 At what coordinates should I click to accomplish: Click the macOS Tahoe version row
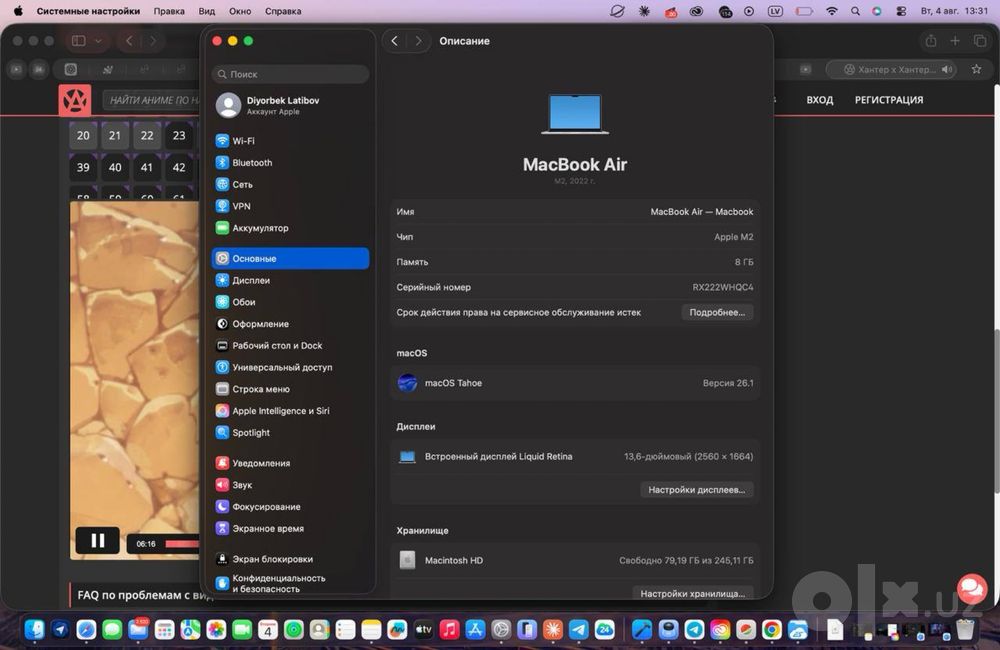[x=575, y=383]
